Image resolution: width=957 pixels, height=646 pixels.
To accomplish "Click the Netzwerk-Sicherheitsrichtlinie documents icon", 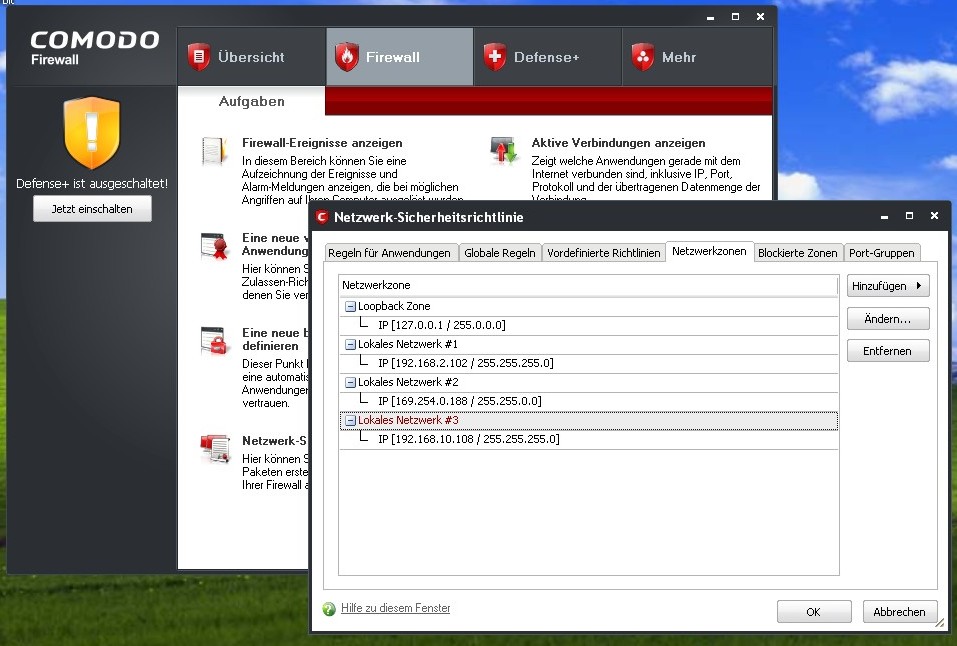I will [x=215, y=449].
